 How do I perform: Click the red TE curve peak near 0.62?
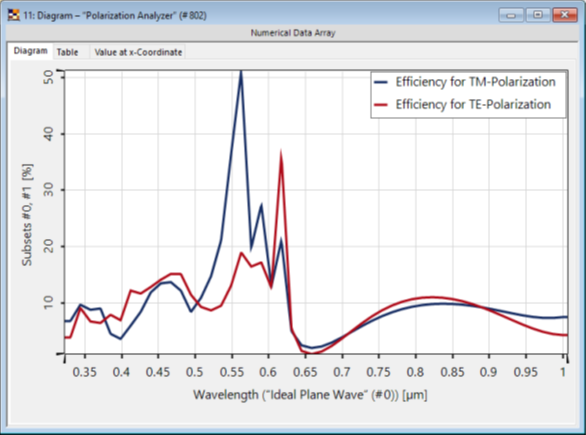(281, 154)
